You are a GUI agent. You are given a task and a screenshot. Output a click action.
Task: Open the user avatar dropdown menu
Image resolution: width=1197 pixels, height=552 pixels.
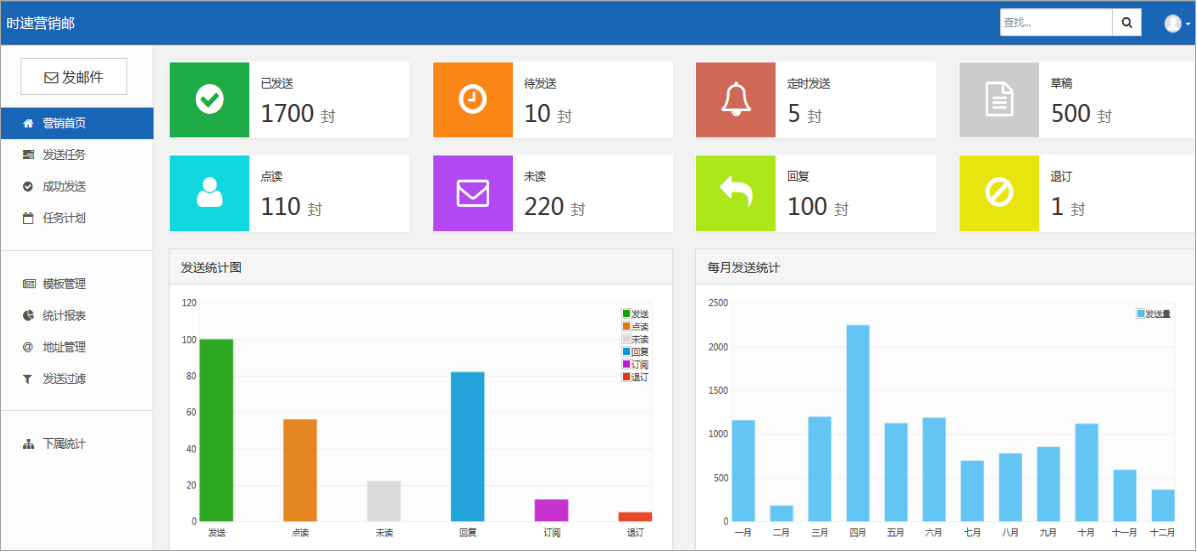tap(1177, 23)
